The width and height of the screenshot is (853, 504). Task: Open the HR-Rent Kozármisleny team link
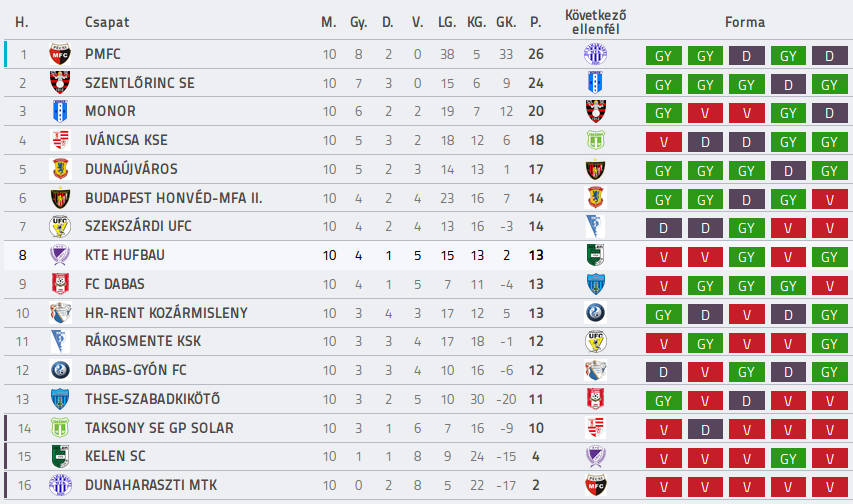pyautogui.click(x=166, y=313)
